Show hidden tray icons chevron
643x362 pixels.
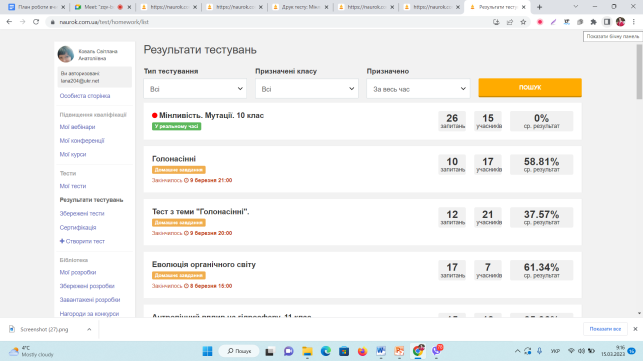tap(518, 351)
